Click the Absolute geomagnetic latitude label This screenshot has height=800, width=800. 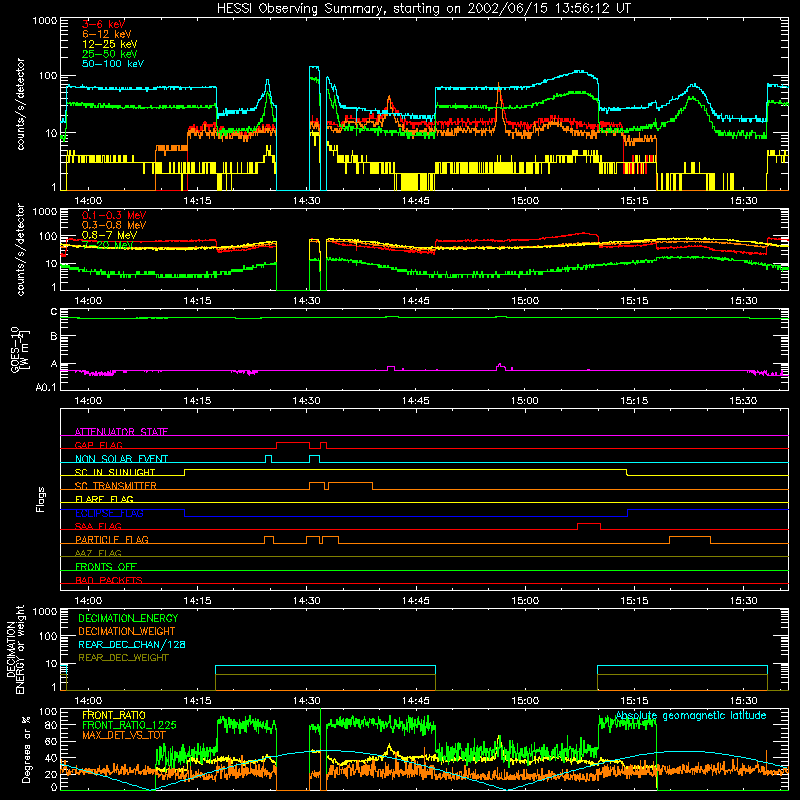691,716
